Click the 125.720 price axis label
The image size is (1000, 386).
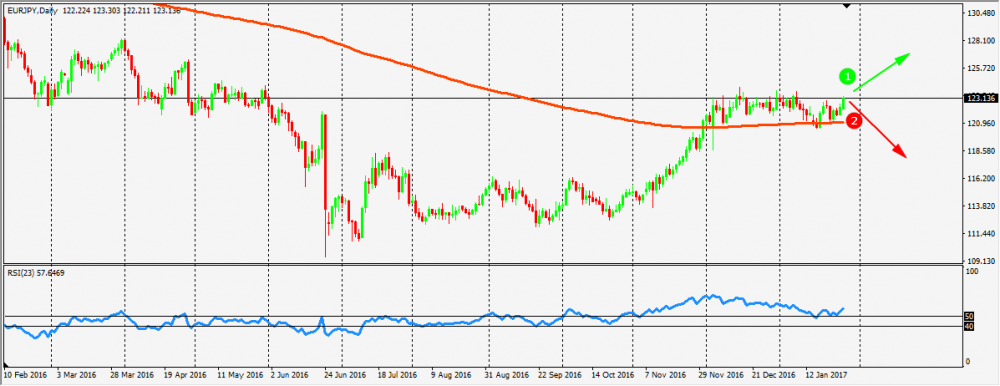(980, 68)
